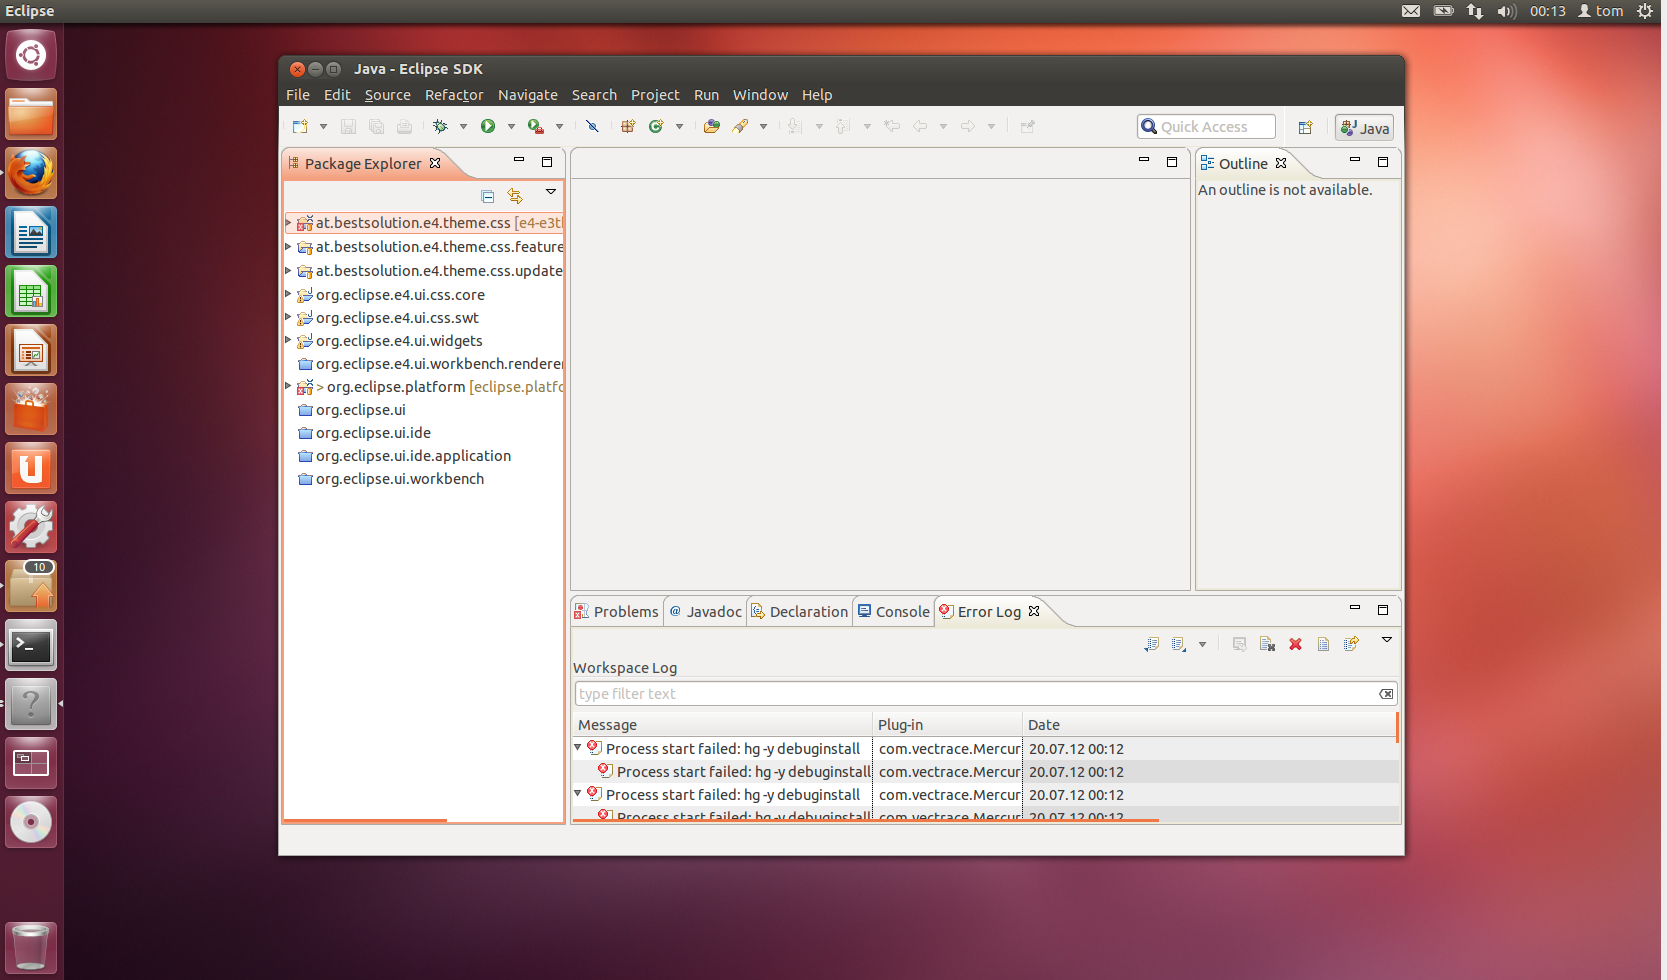Open the Refactor menu

click(454, 95)
